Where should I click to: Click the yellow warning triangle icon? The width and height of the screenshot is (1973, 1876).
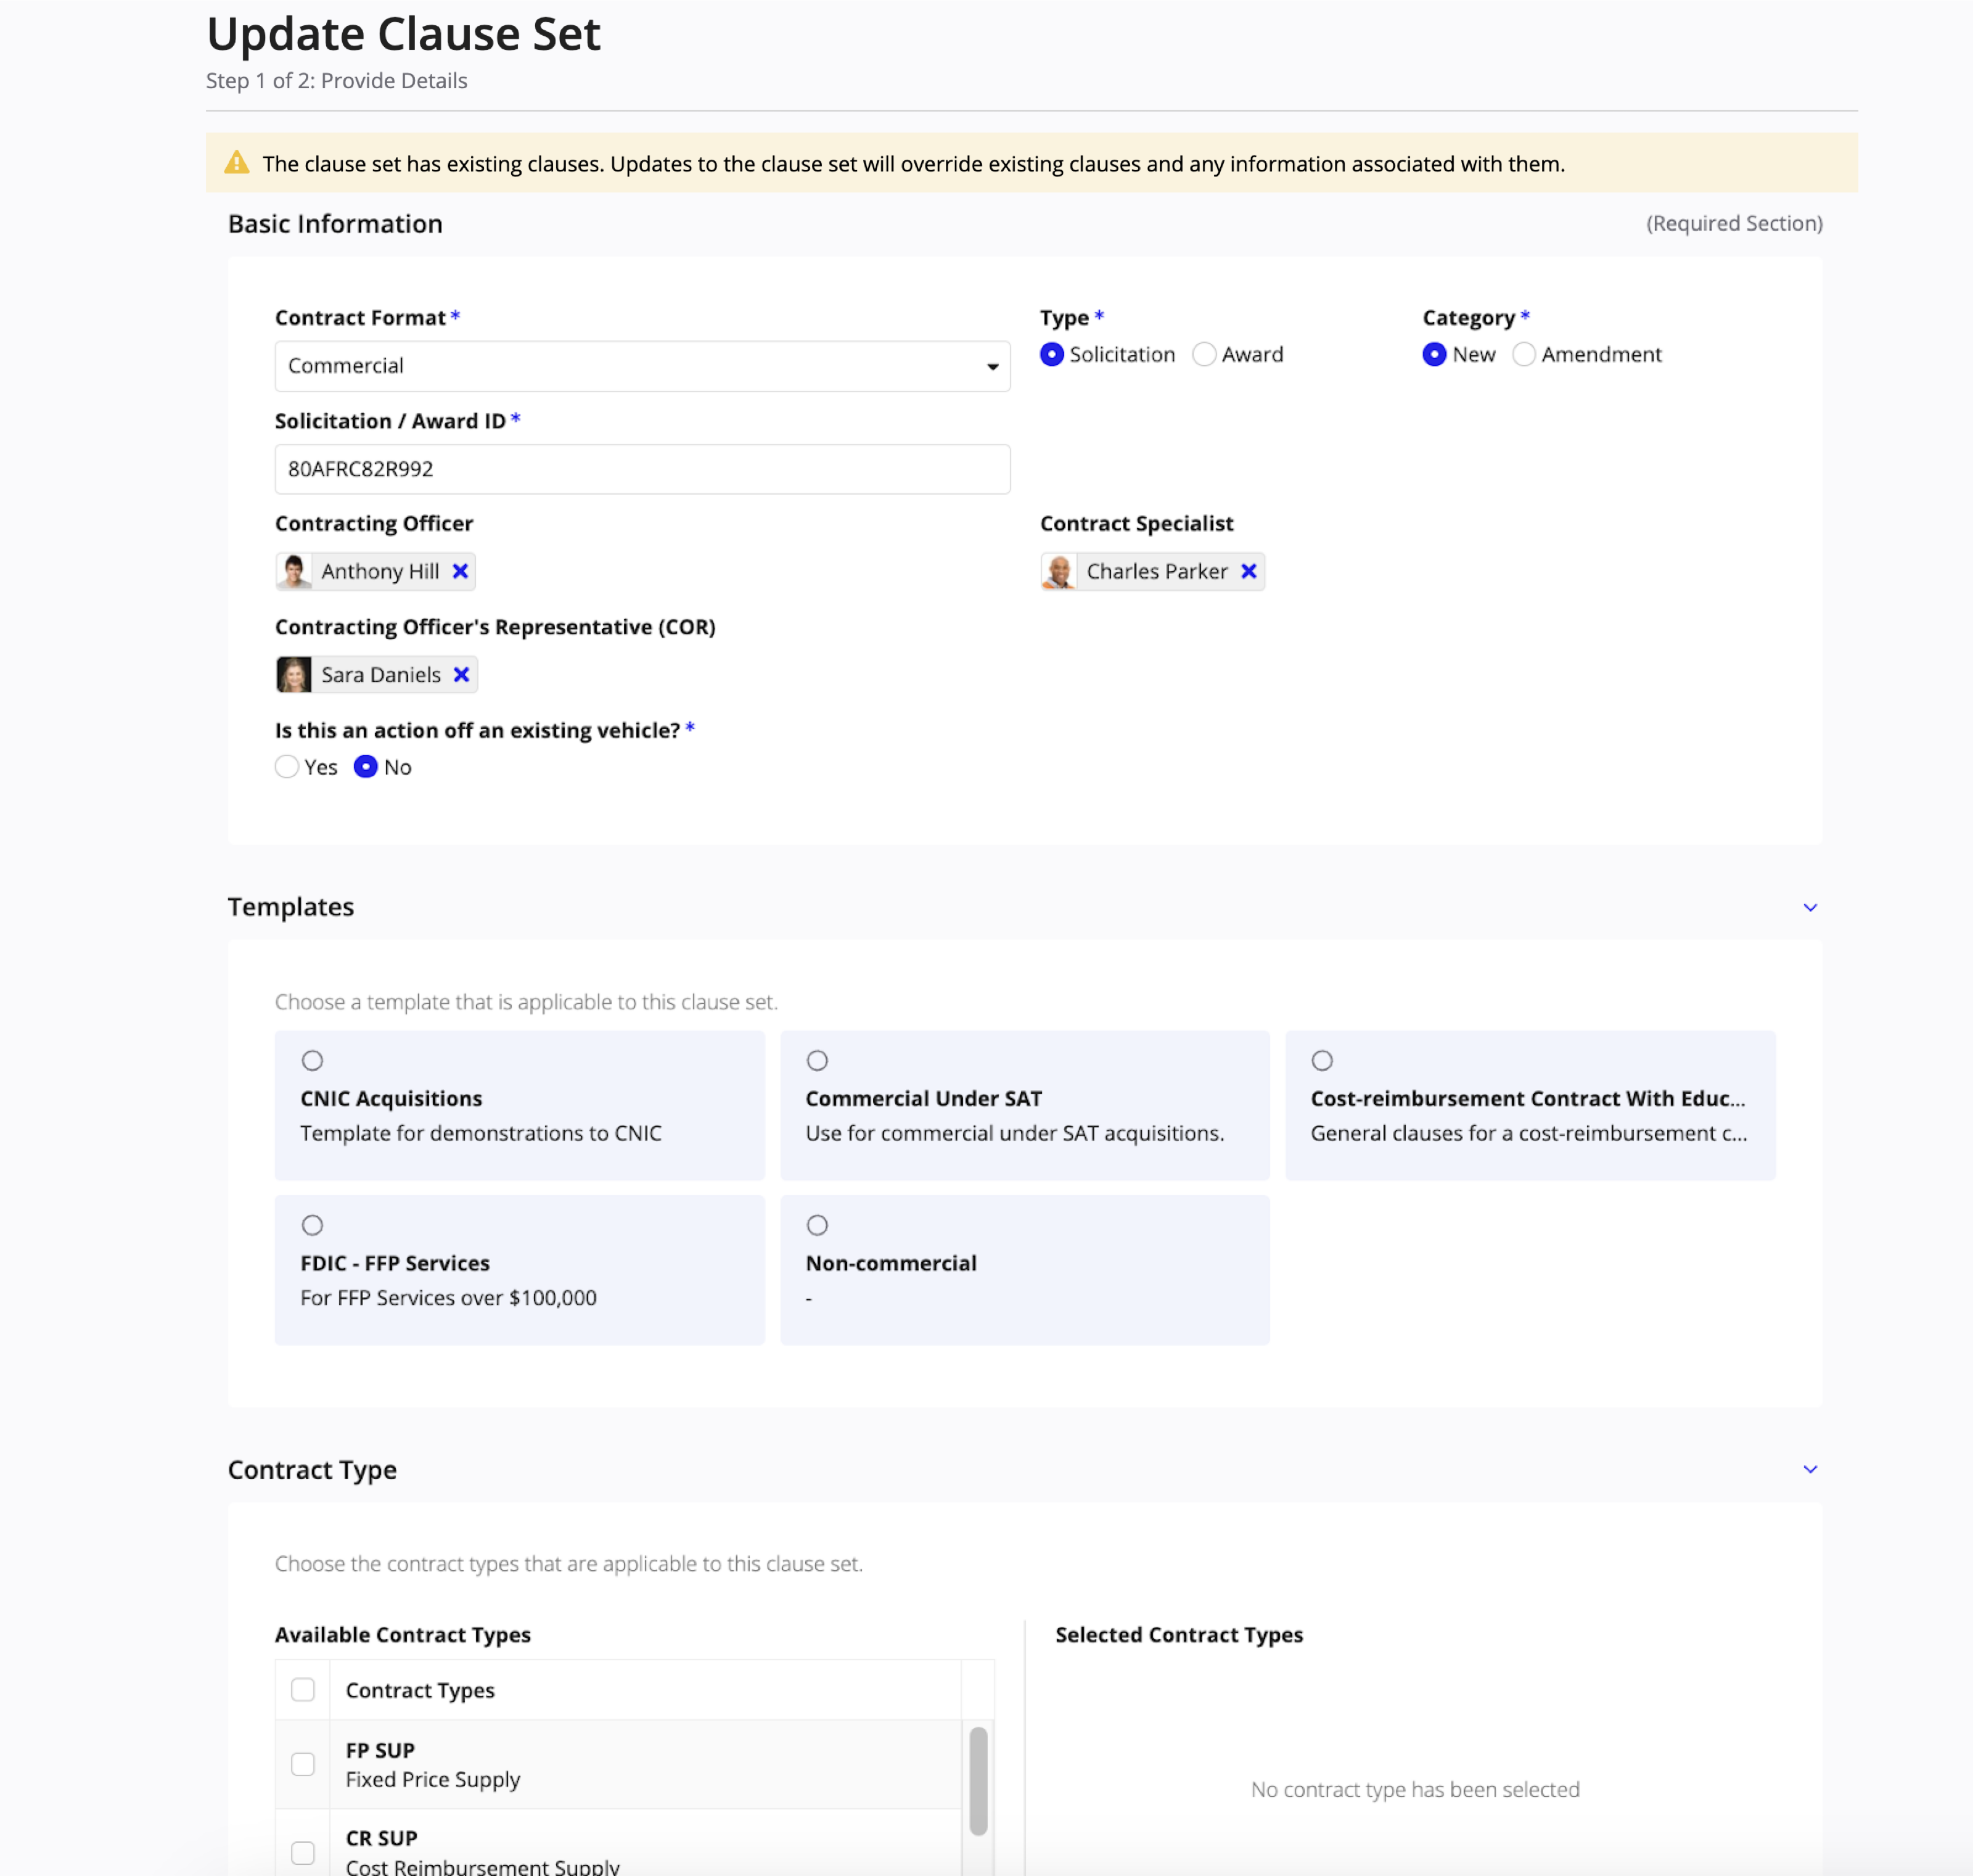pyautogui.click(x=236, y=163)
